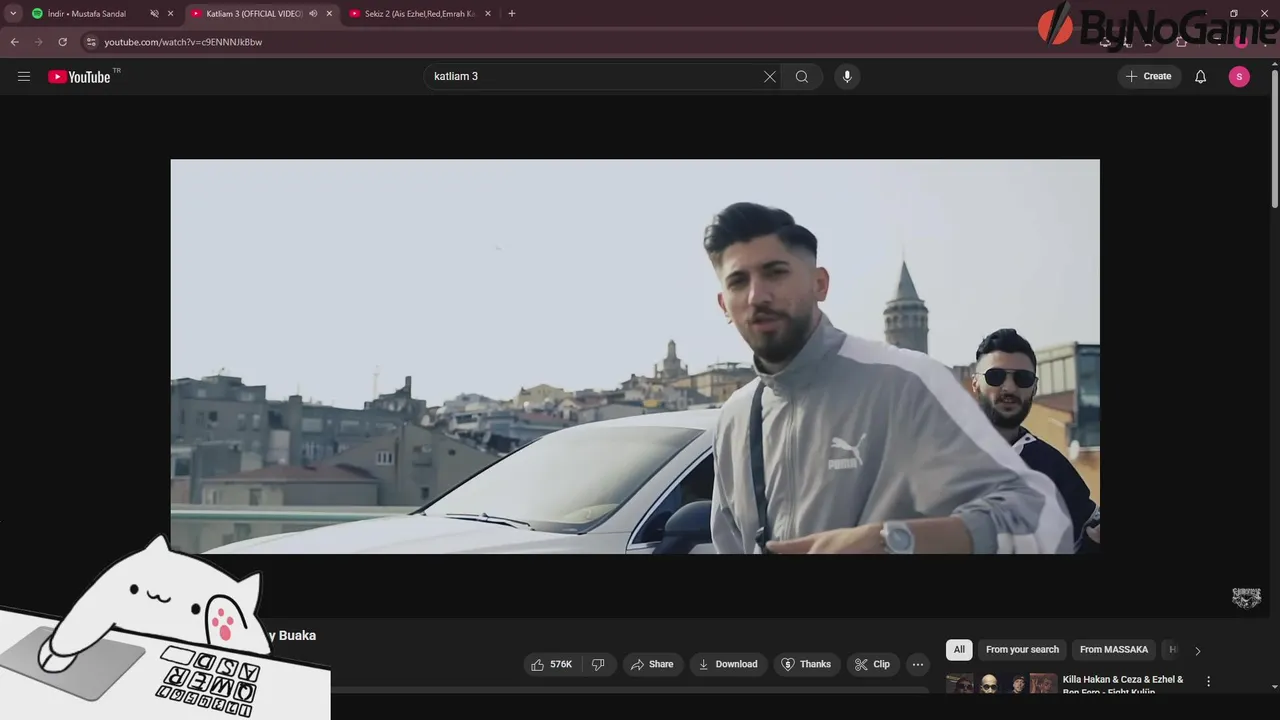Viewport: 1280px width, 720px height.
Task: Download the video
Action: pos(728,664)
